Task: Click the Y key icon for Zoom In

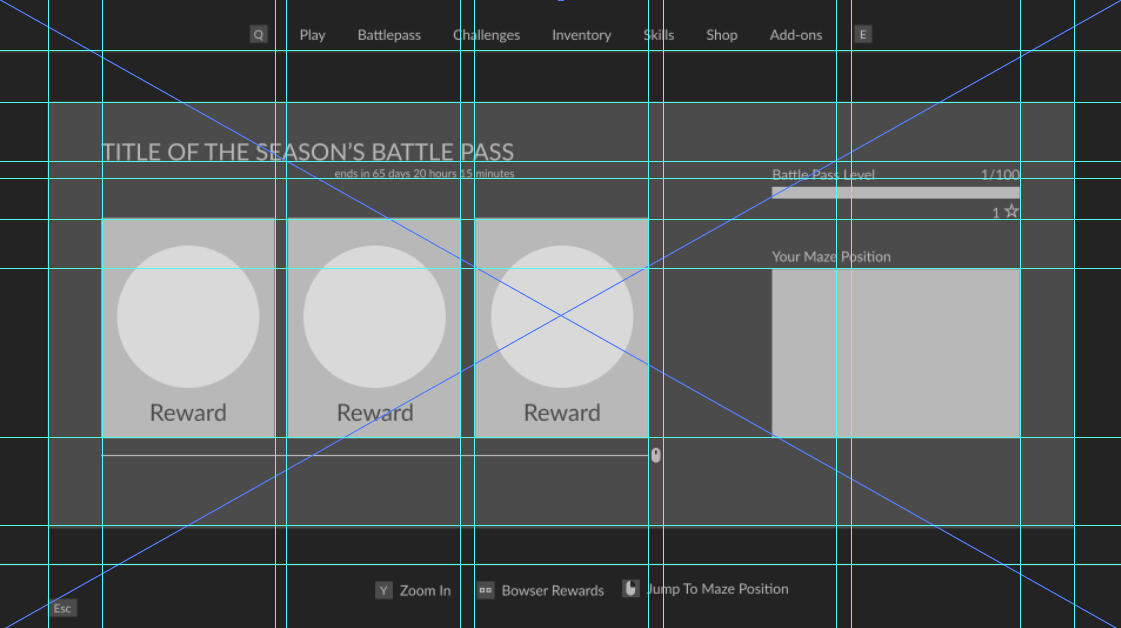Action: [x=381, y=590]
